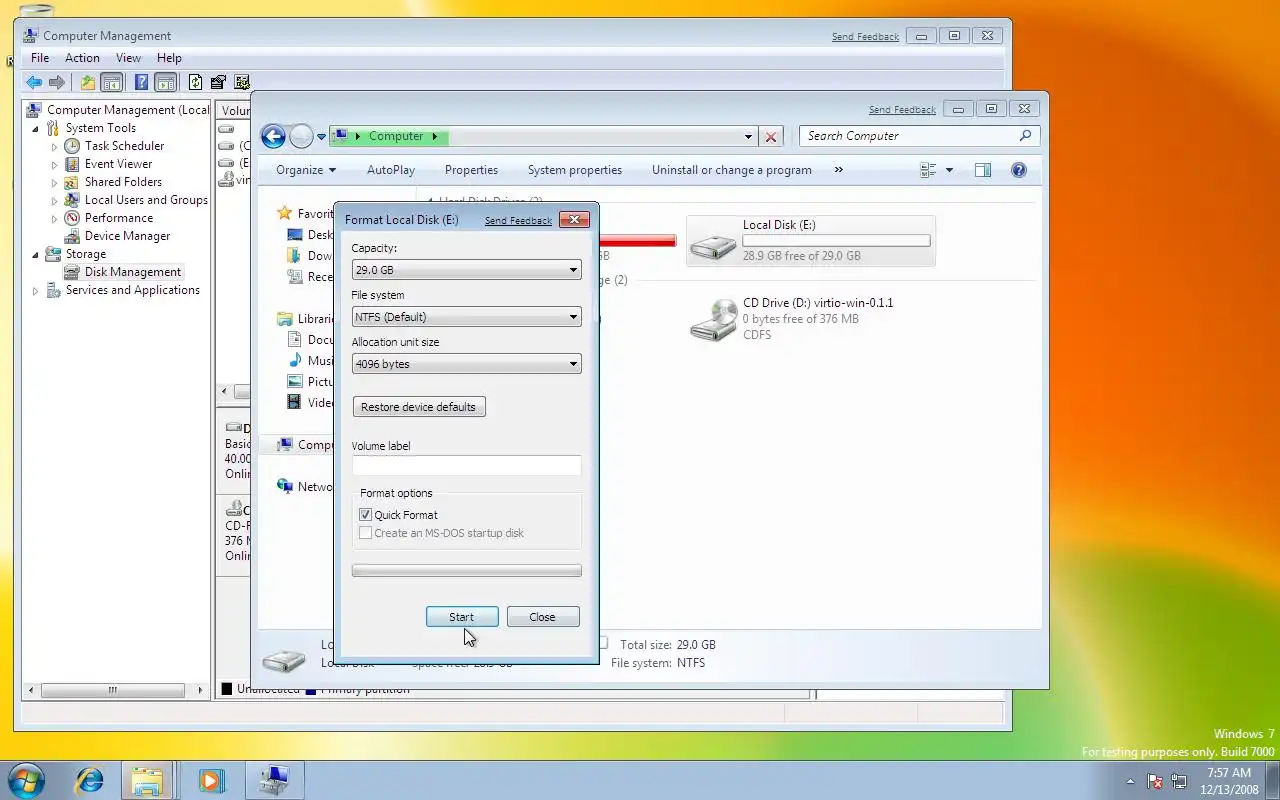1280x800 pixels.
Task: Expand Task Scheduler tree arrow
Action: (x=55, y=147)
